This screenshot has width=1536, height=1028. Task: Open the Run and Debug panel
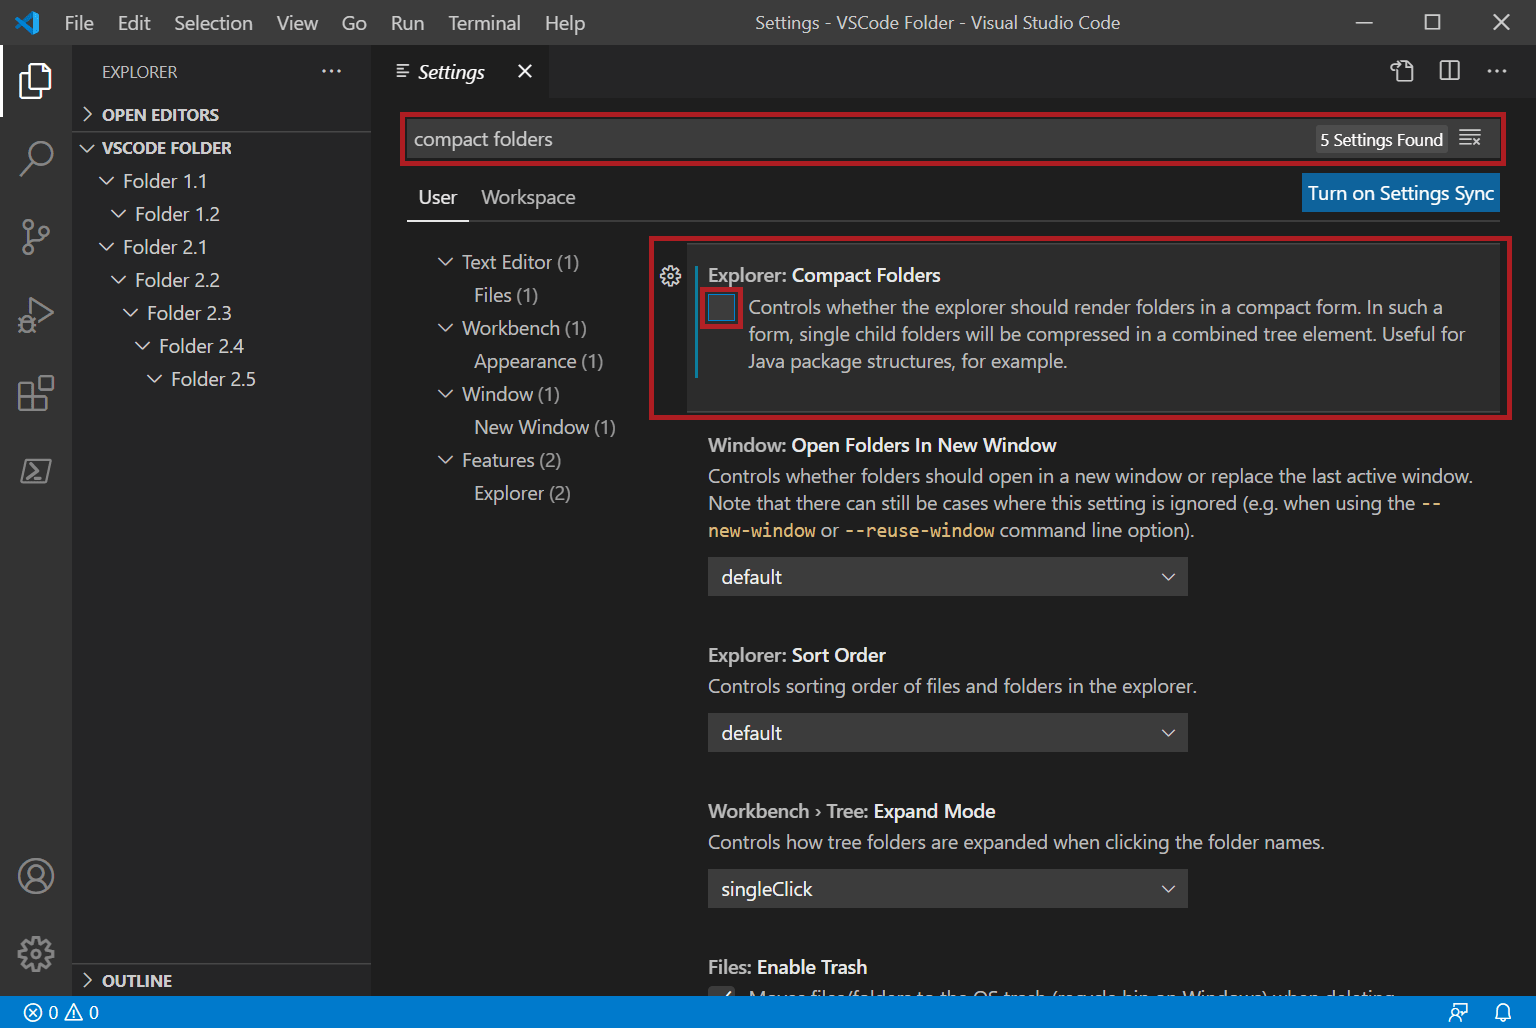37,315
